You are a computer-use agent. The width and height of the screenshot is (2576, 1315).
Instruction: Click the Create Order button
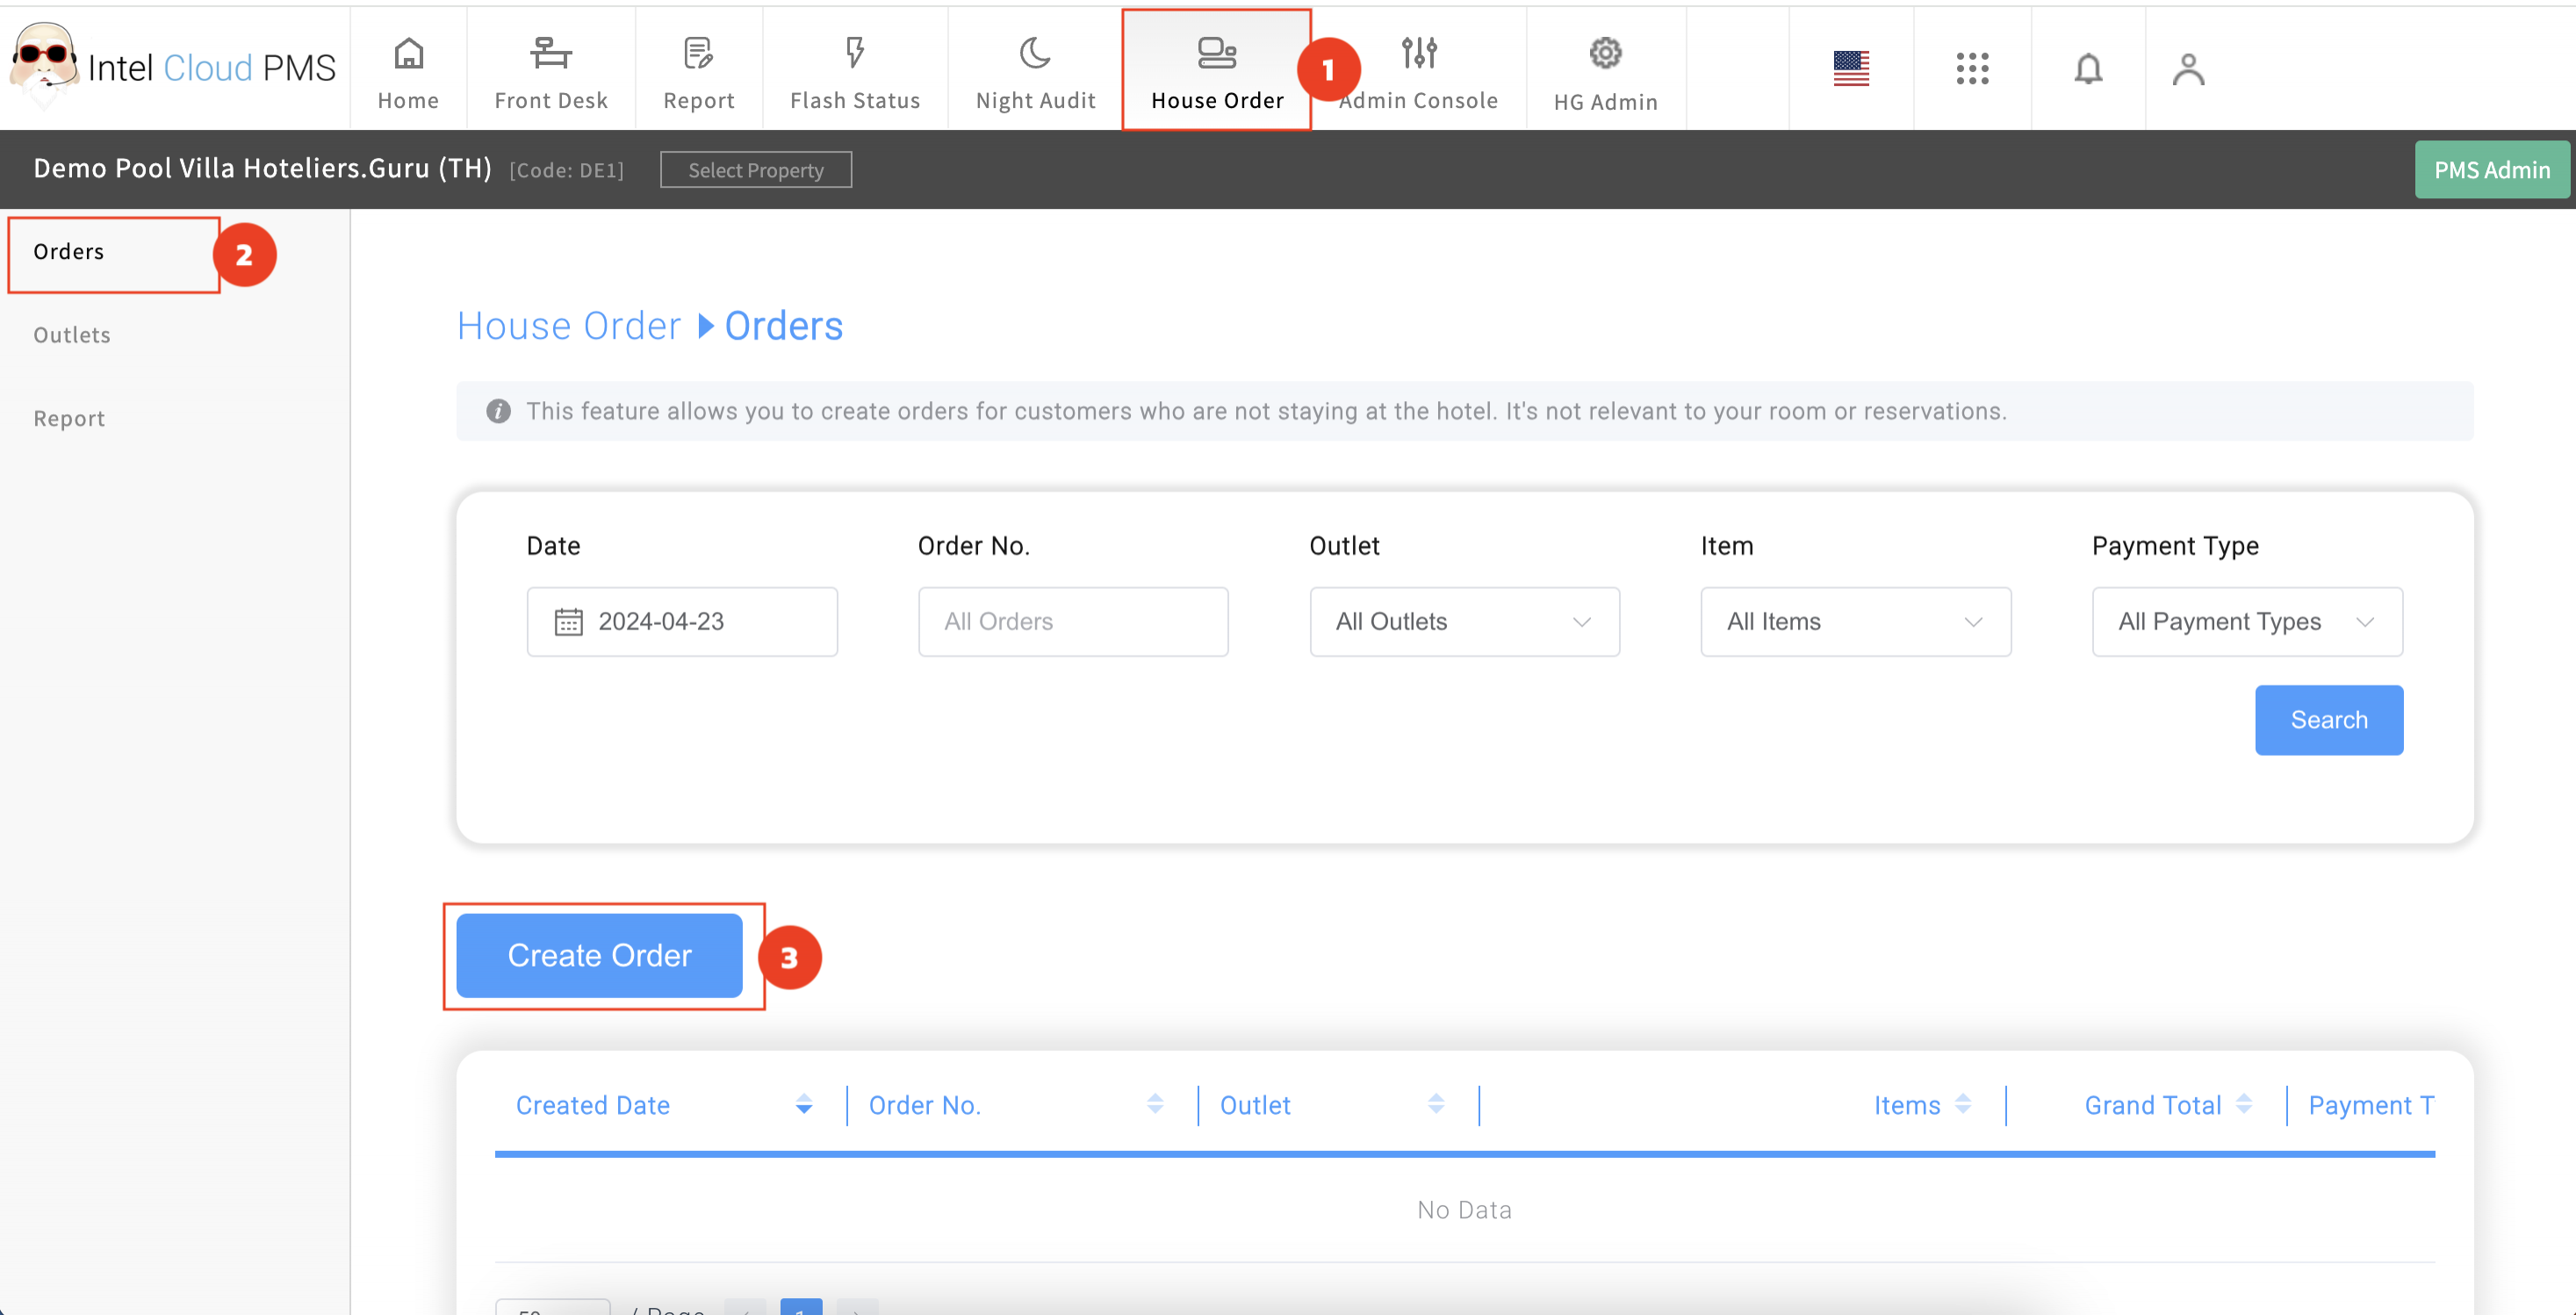(599, 955)
